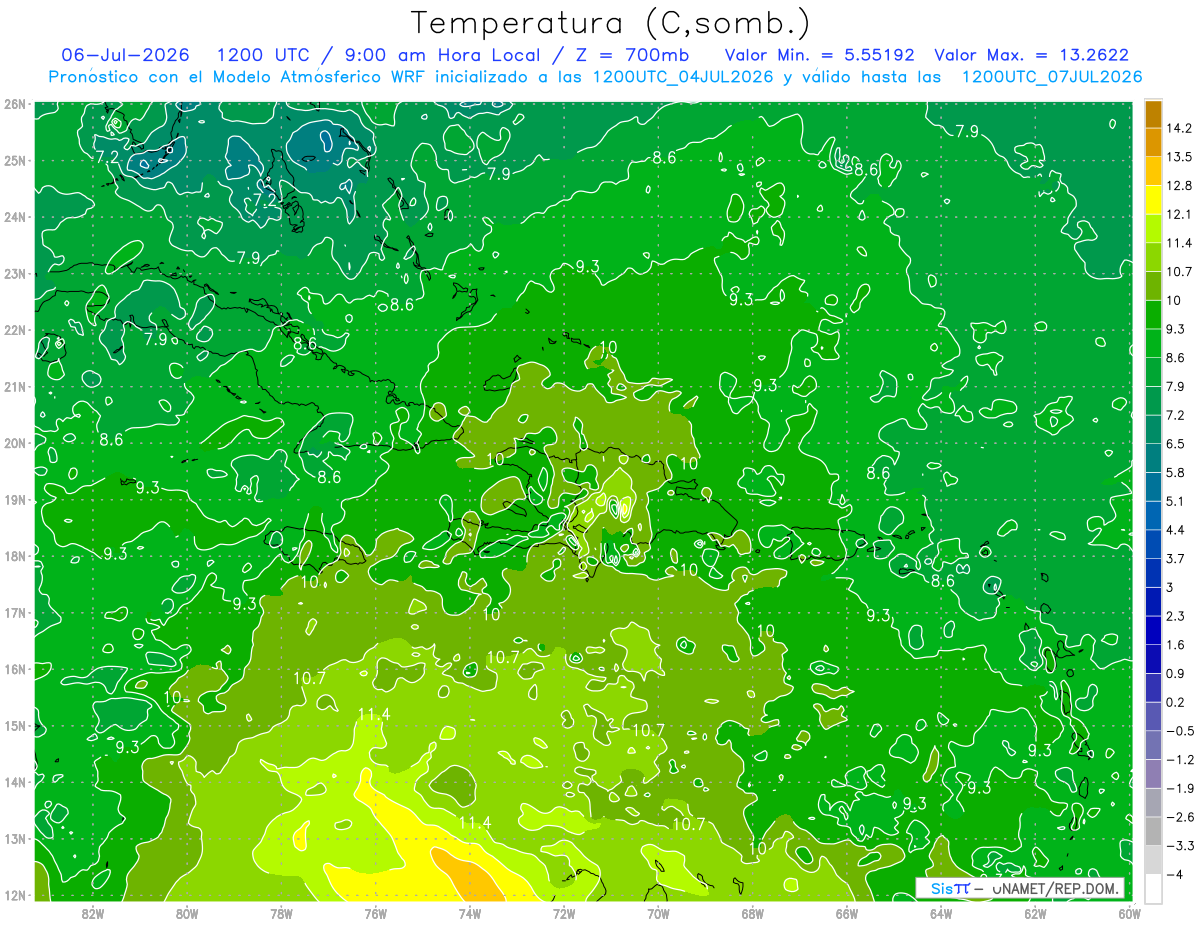Click the 14N latitude axis label
The height and width of the screenshot is (927, 1200).
click(x=15, y=782)
